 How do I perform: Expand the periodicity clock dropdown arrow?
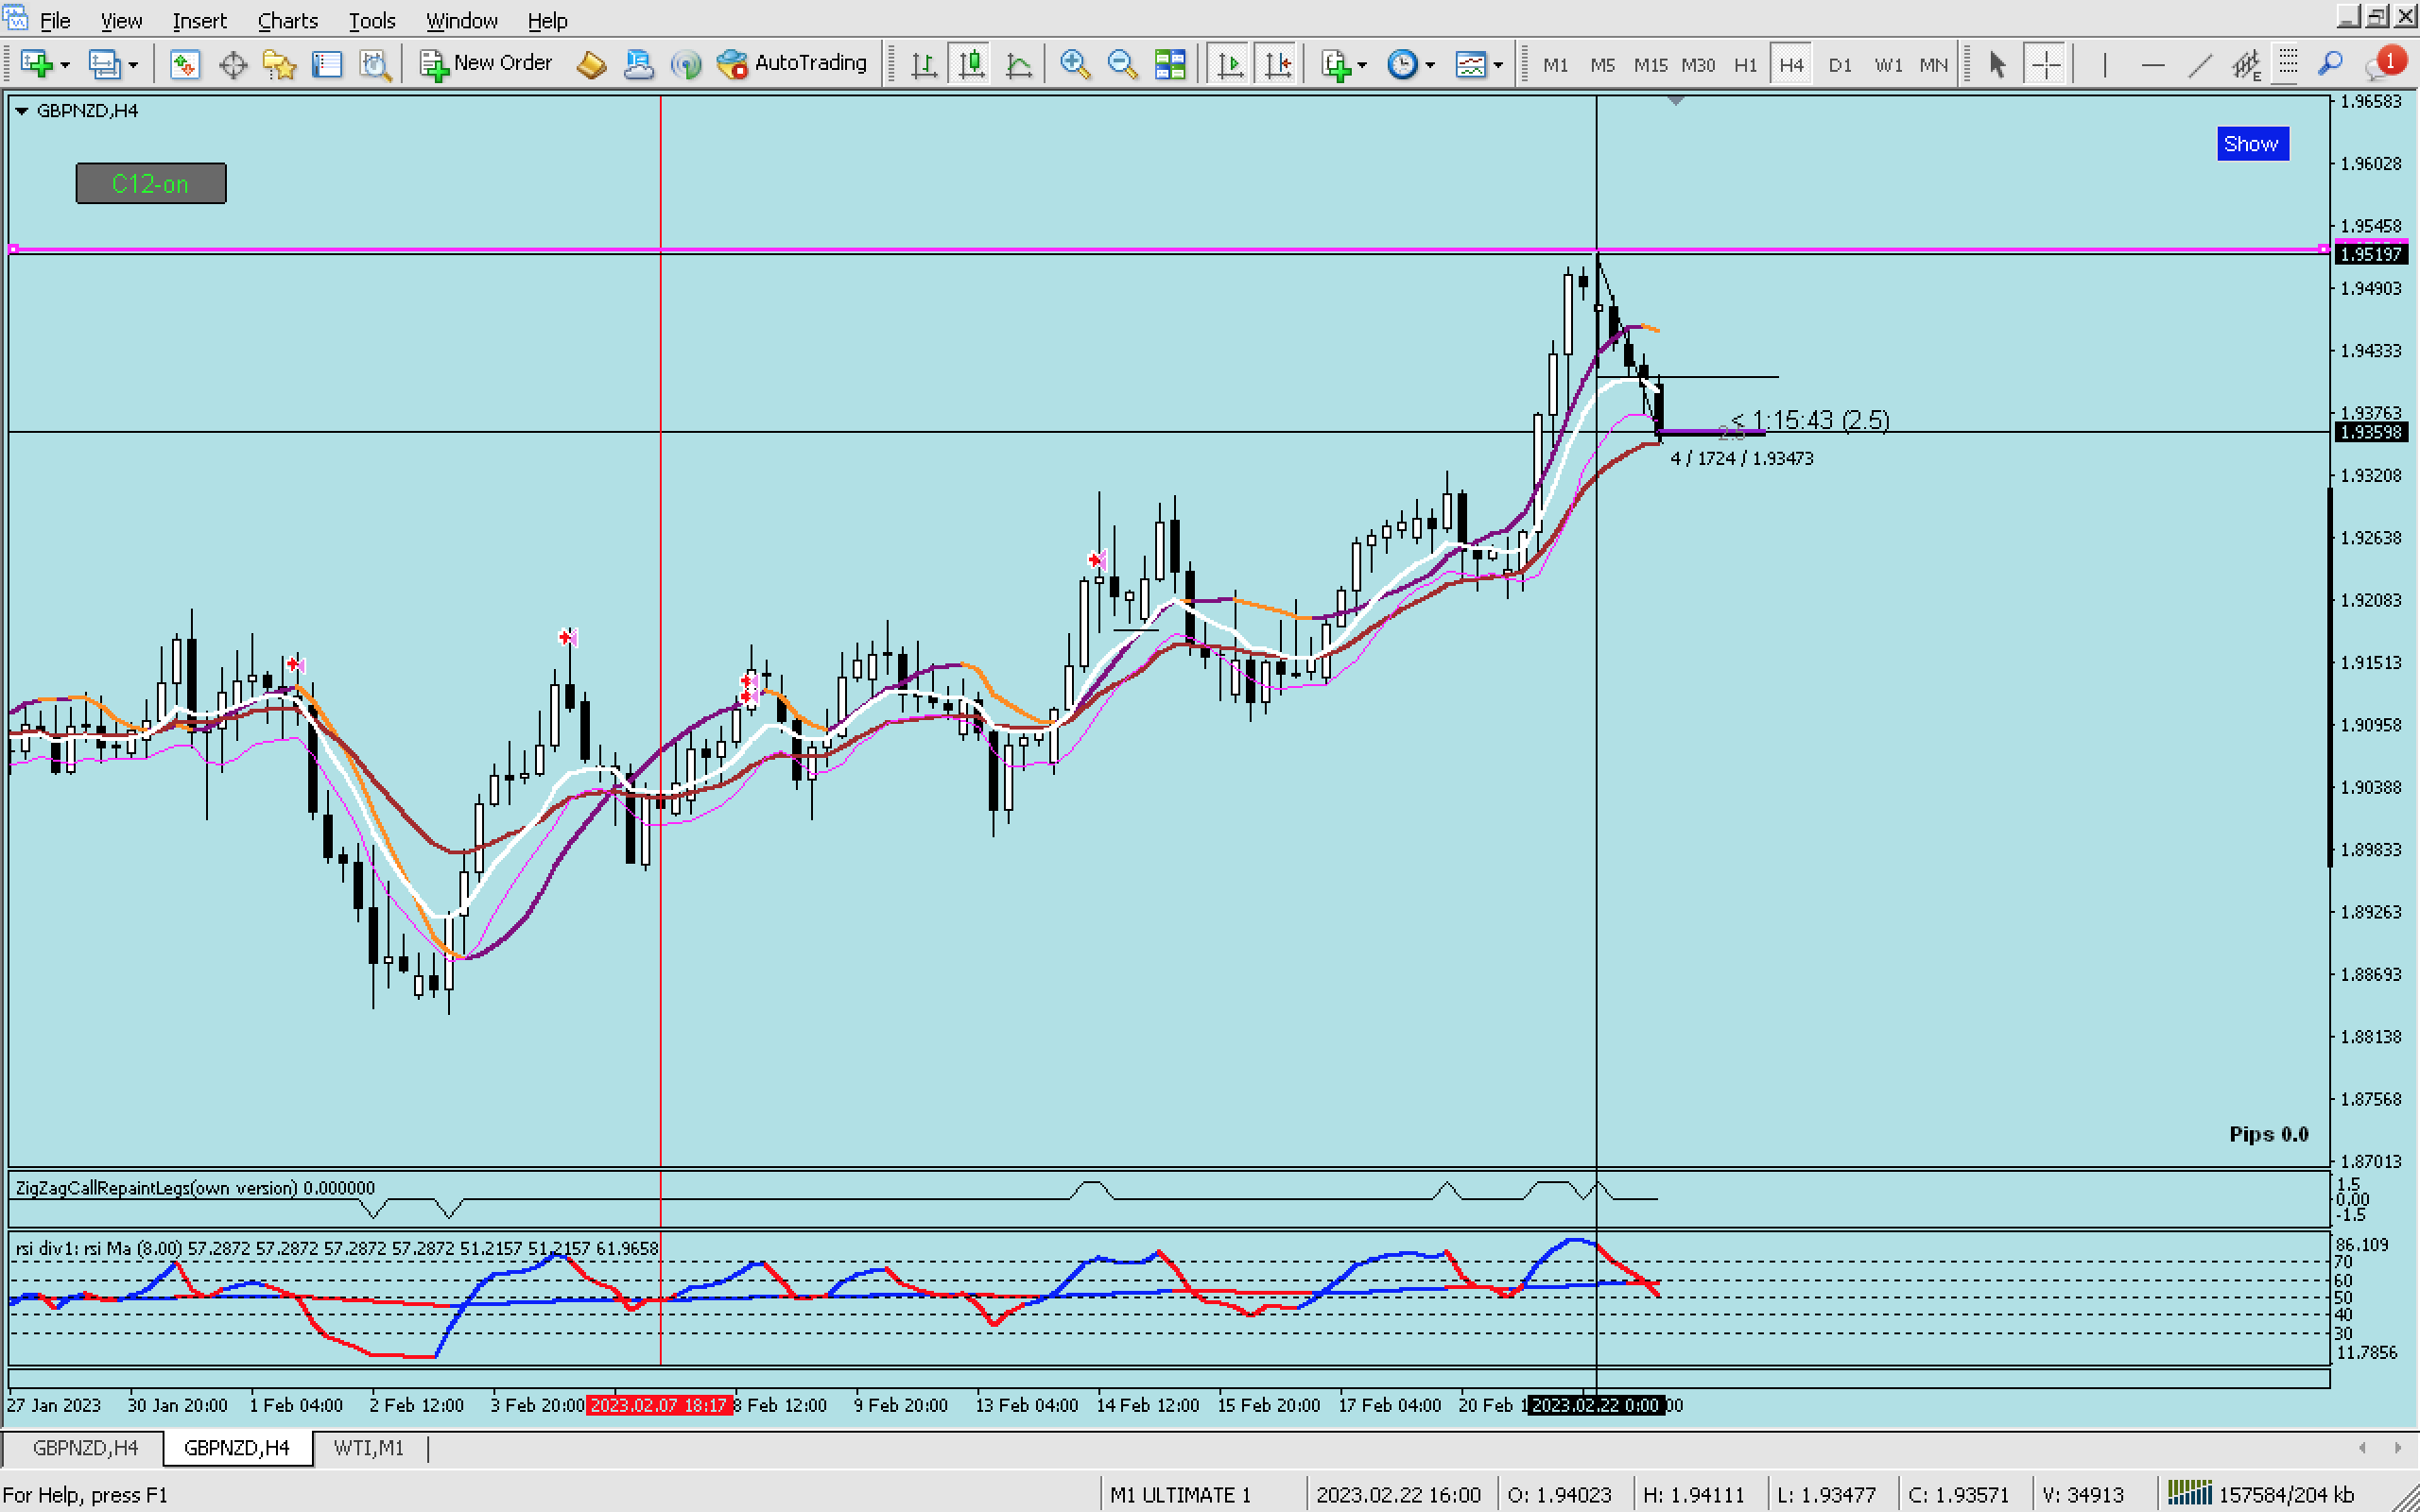coord(1430,65)
